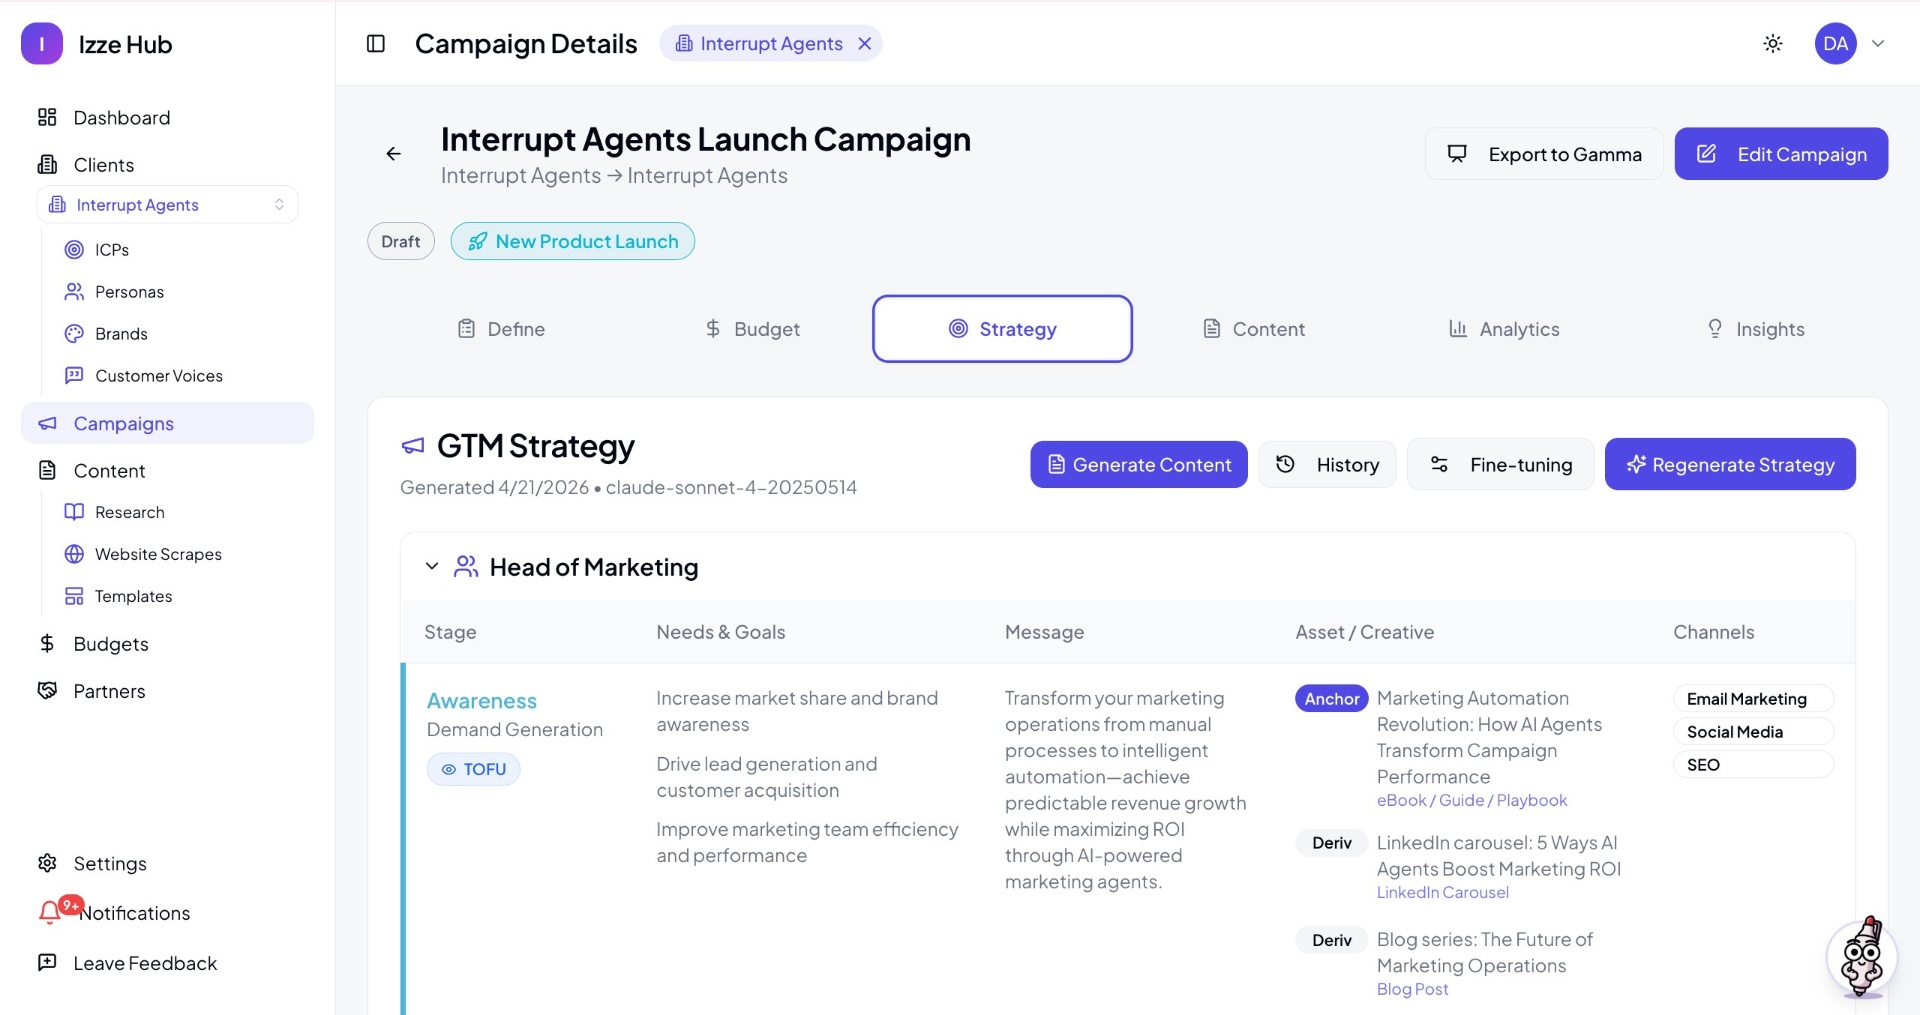Viewport: 1920px width, 1015px height.
Task: Switch to the Define tab
Action: [501, 328]
